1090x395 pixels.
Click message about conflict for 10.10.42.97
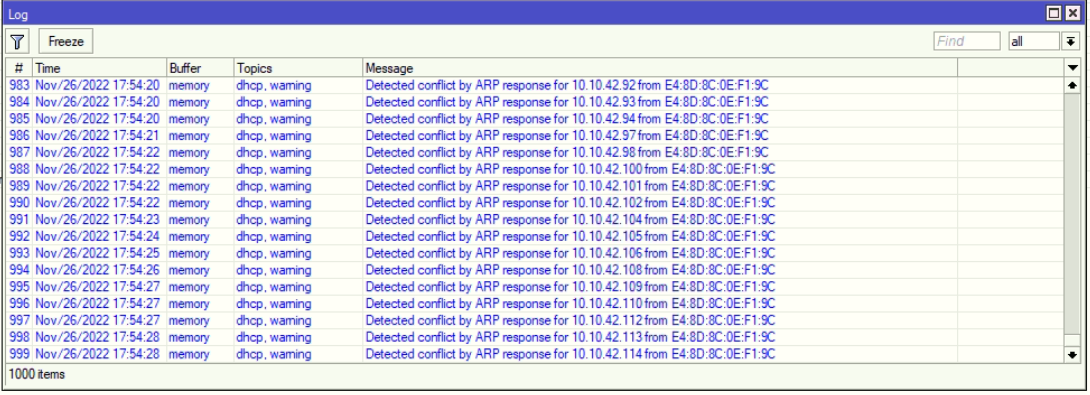[567, 136]
